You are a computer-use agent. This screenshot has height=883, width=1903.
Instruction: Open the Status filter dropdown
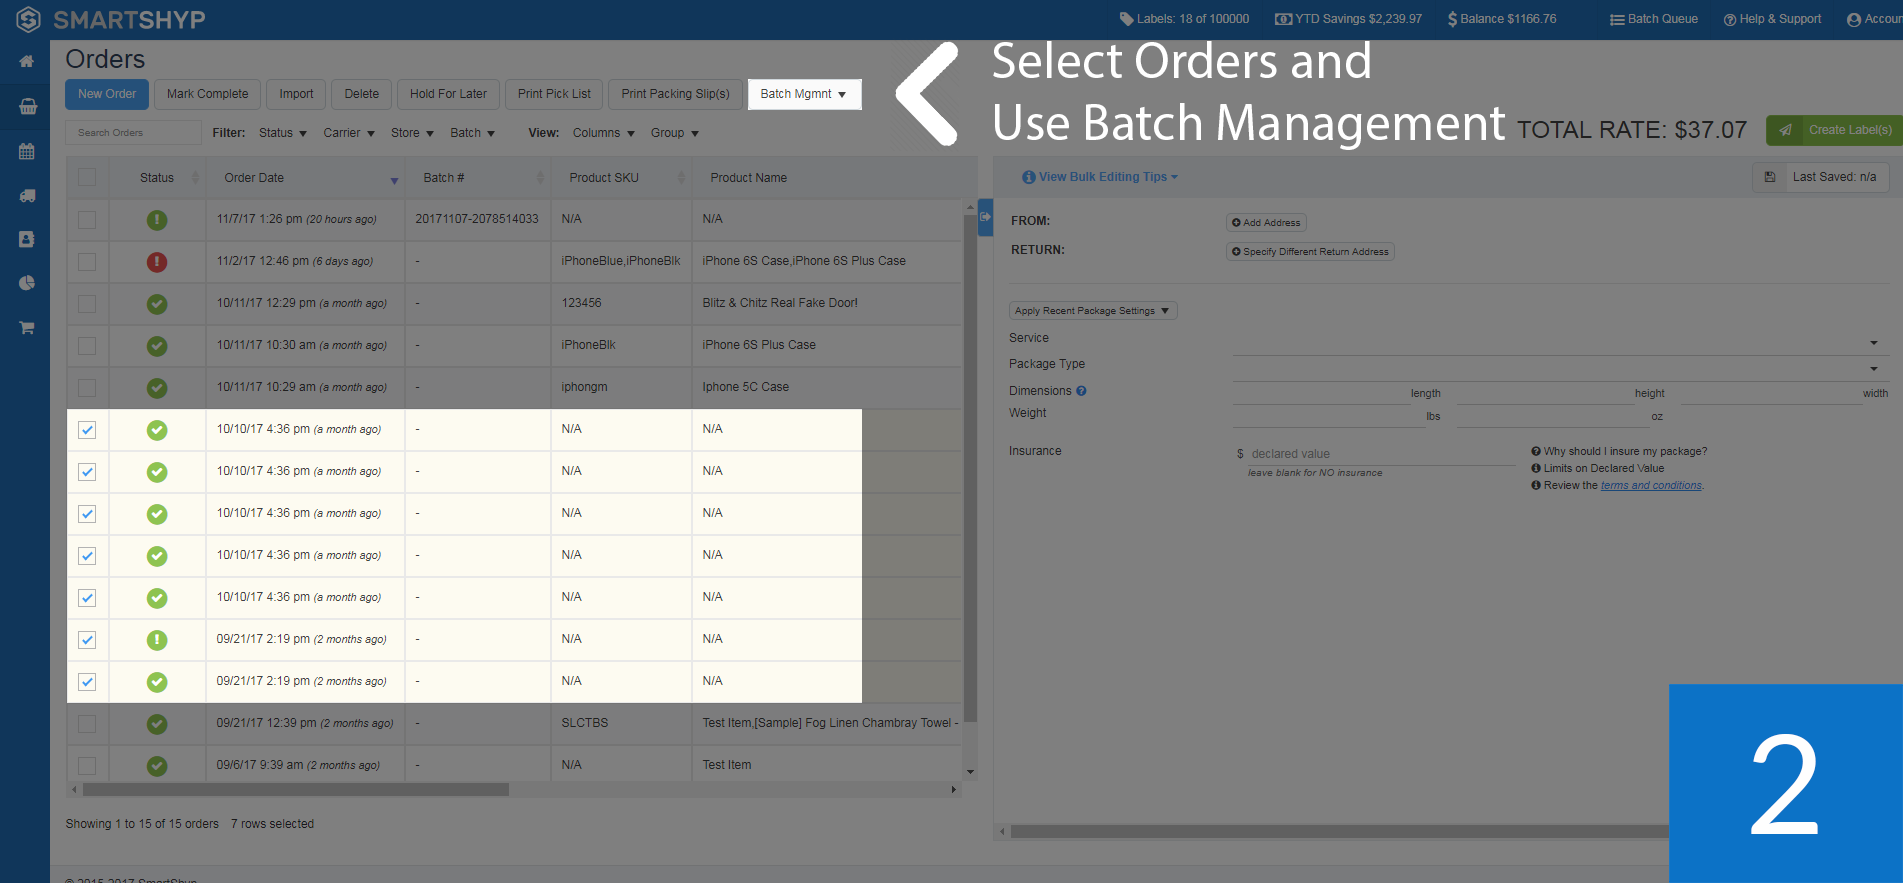pyautogui.click(x=283, y=133)
